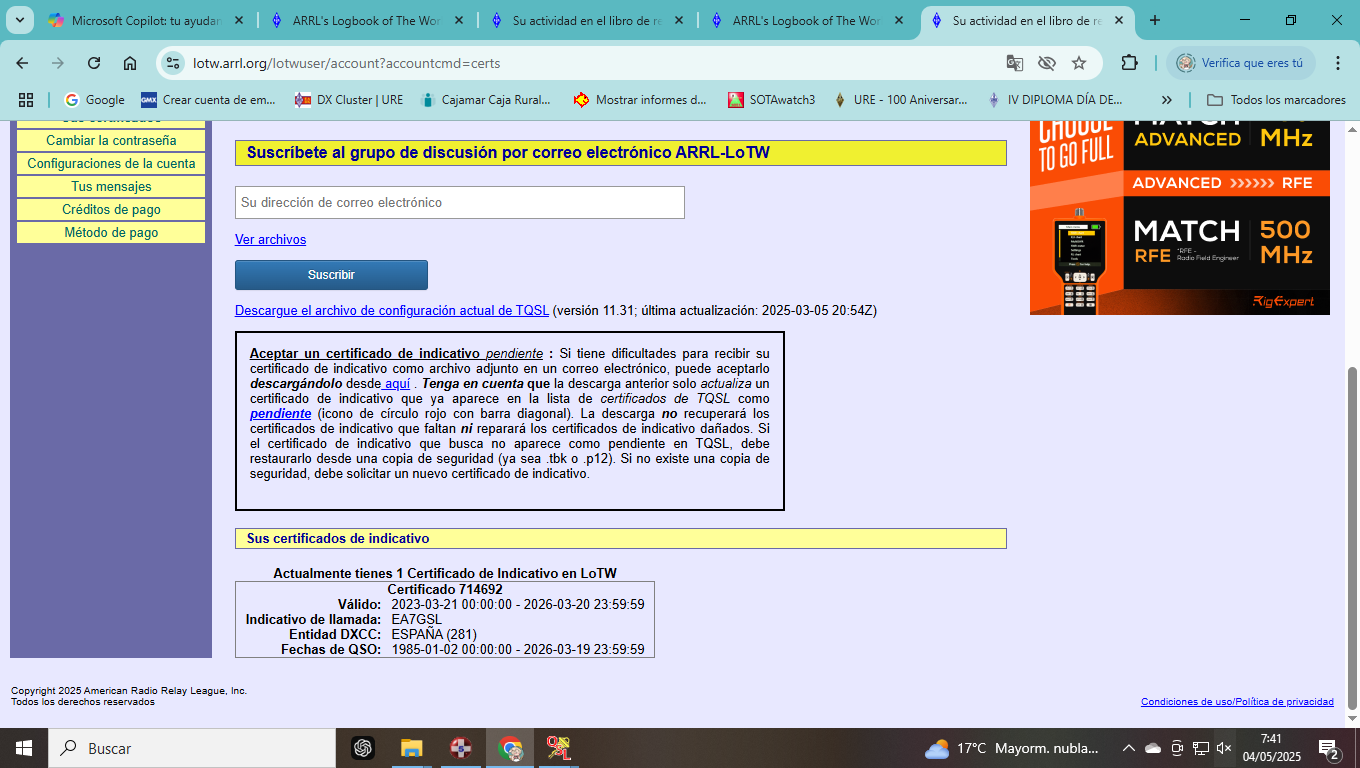
Task: Open the Extensions puzzle icon
Action: point(1129,63)
